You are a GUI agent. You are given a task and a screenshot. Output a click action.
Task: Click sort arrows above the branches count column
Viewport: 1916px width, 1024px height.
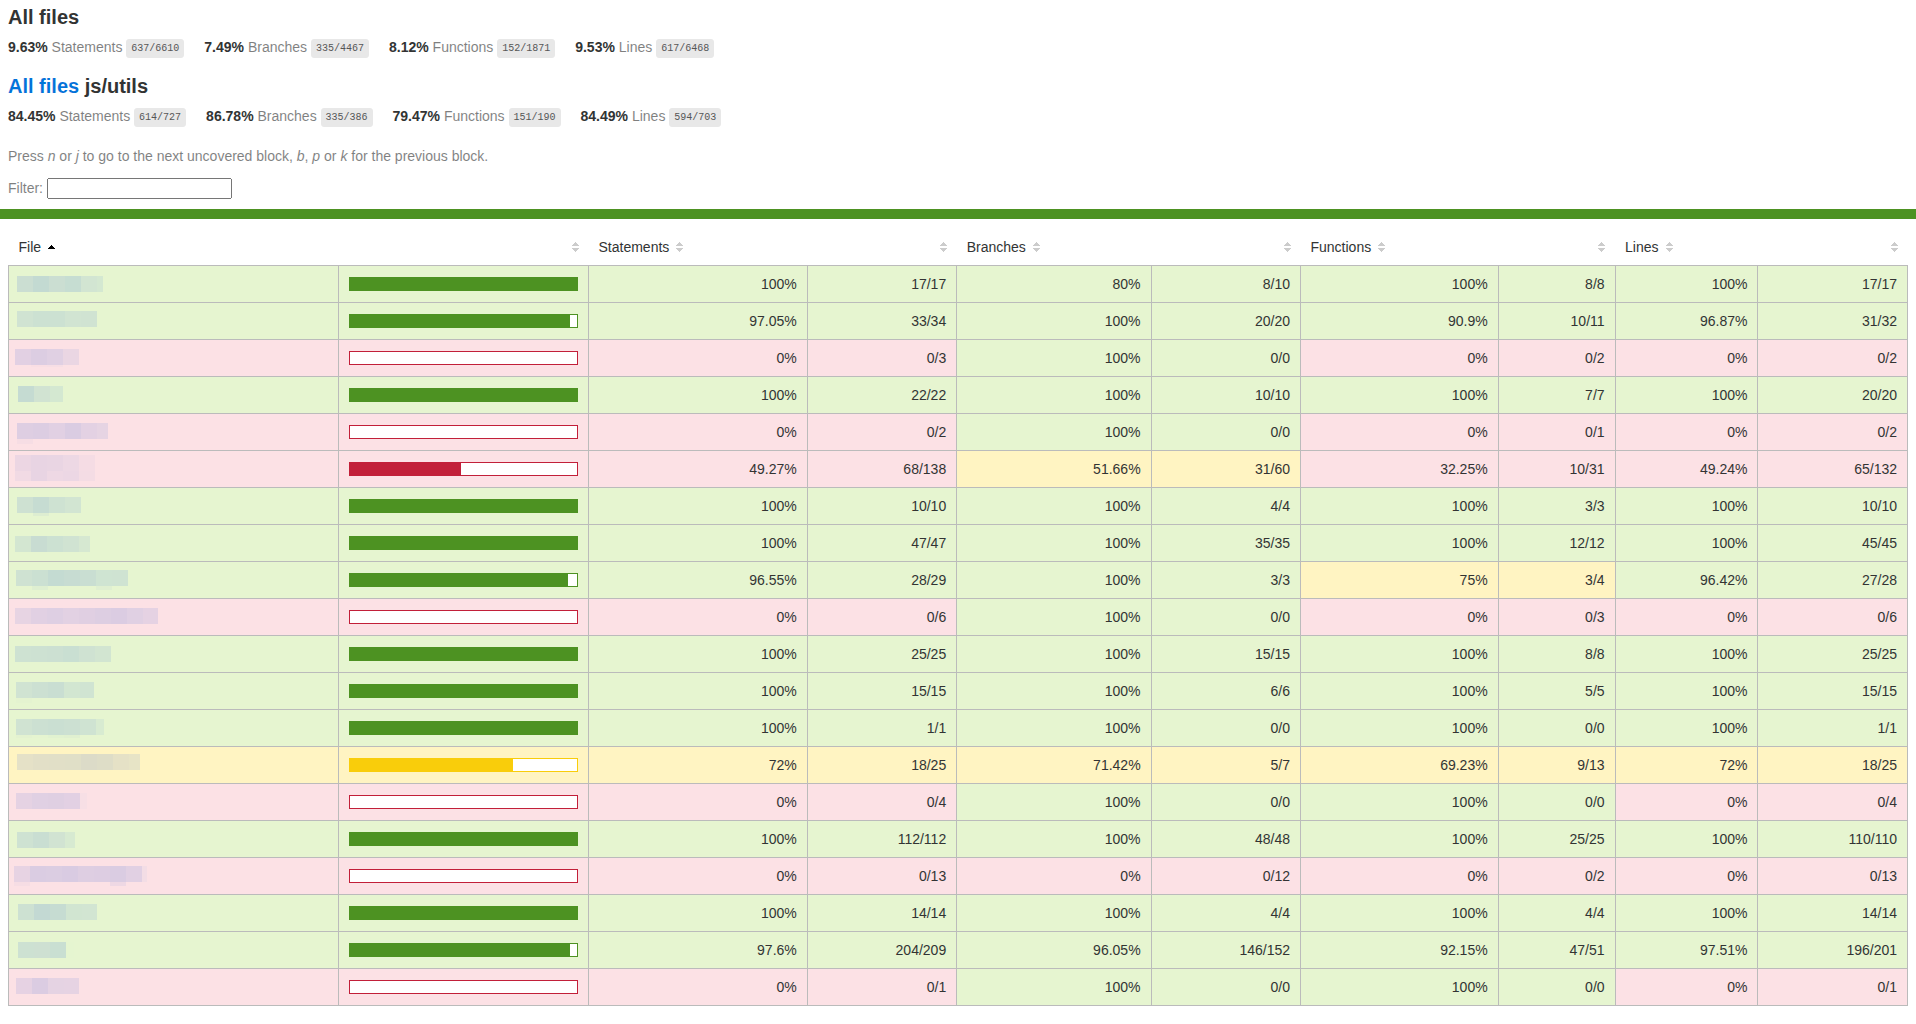[1287, 247]
